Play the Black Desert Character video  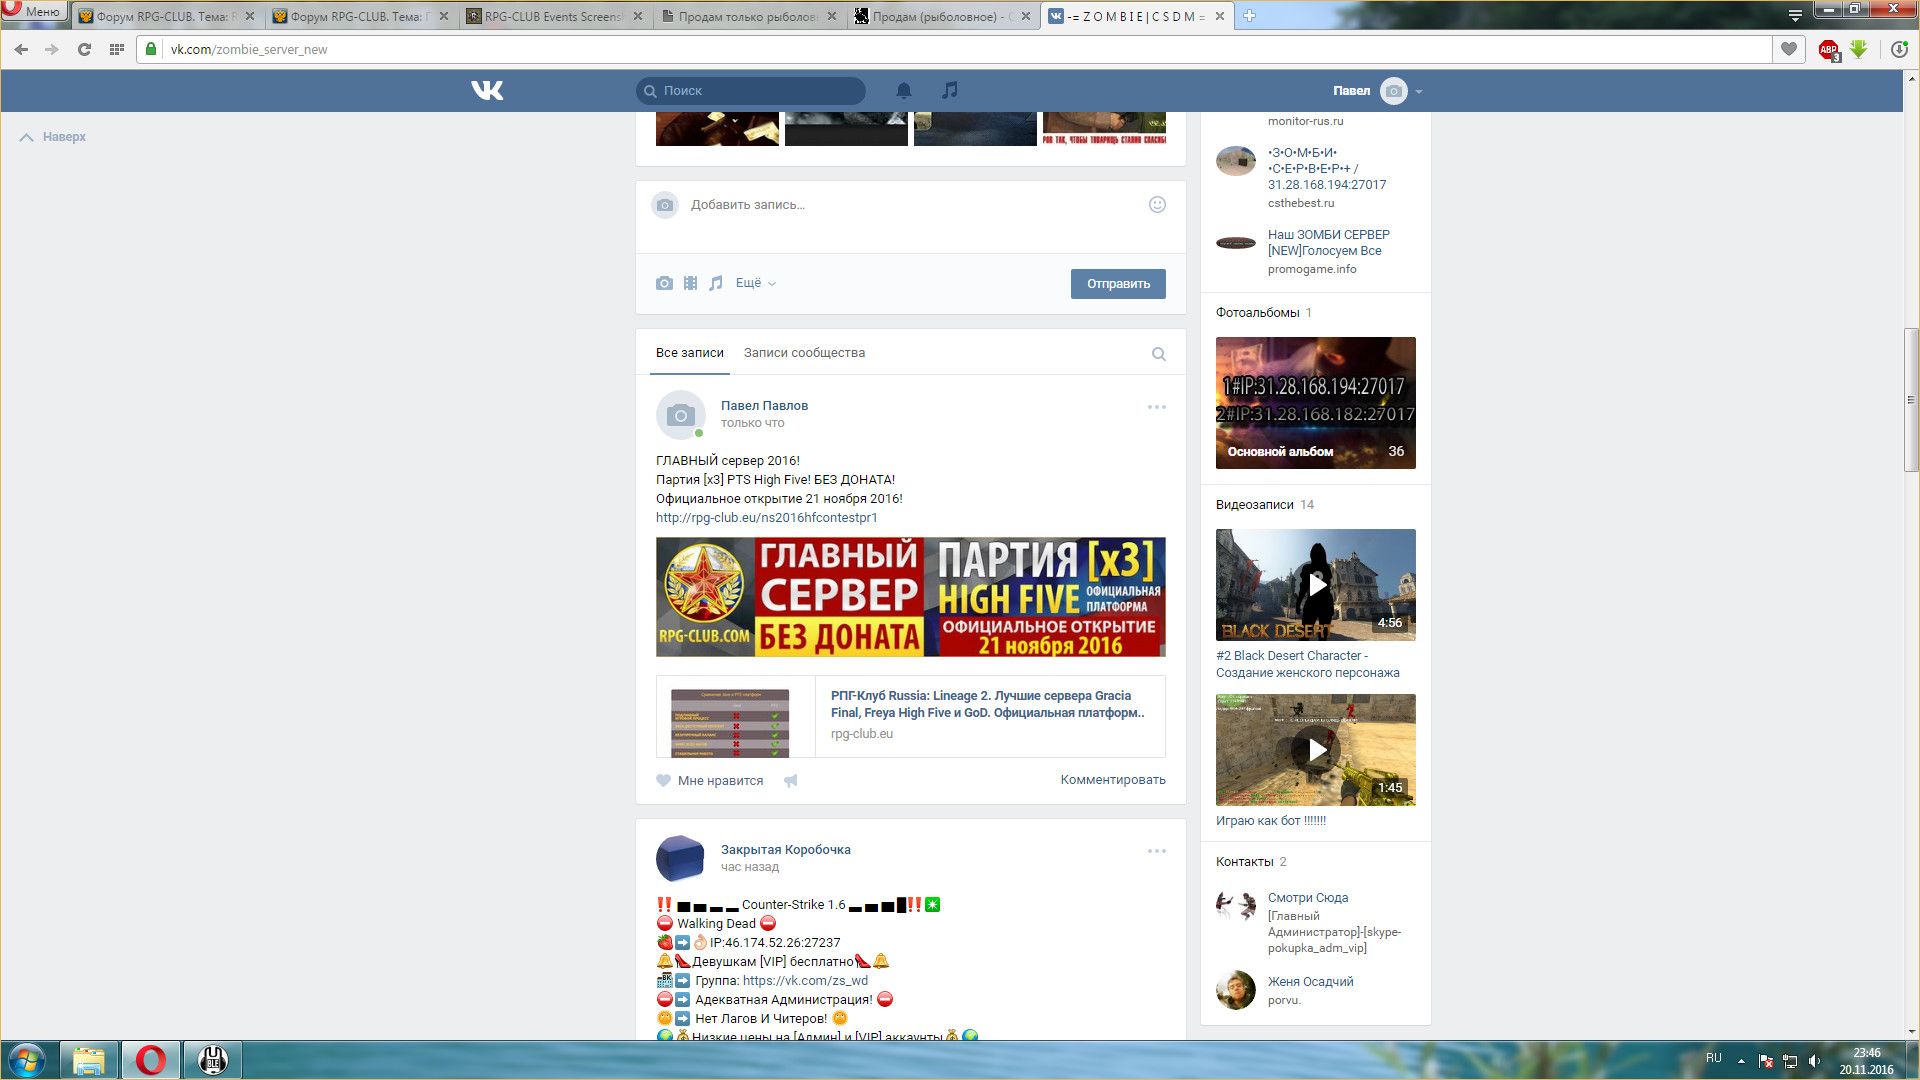click(x=1315, y=585)
